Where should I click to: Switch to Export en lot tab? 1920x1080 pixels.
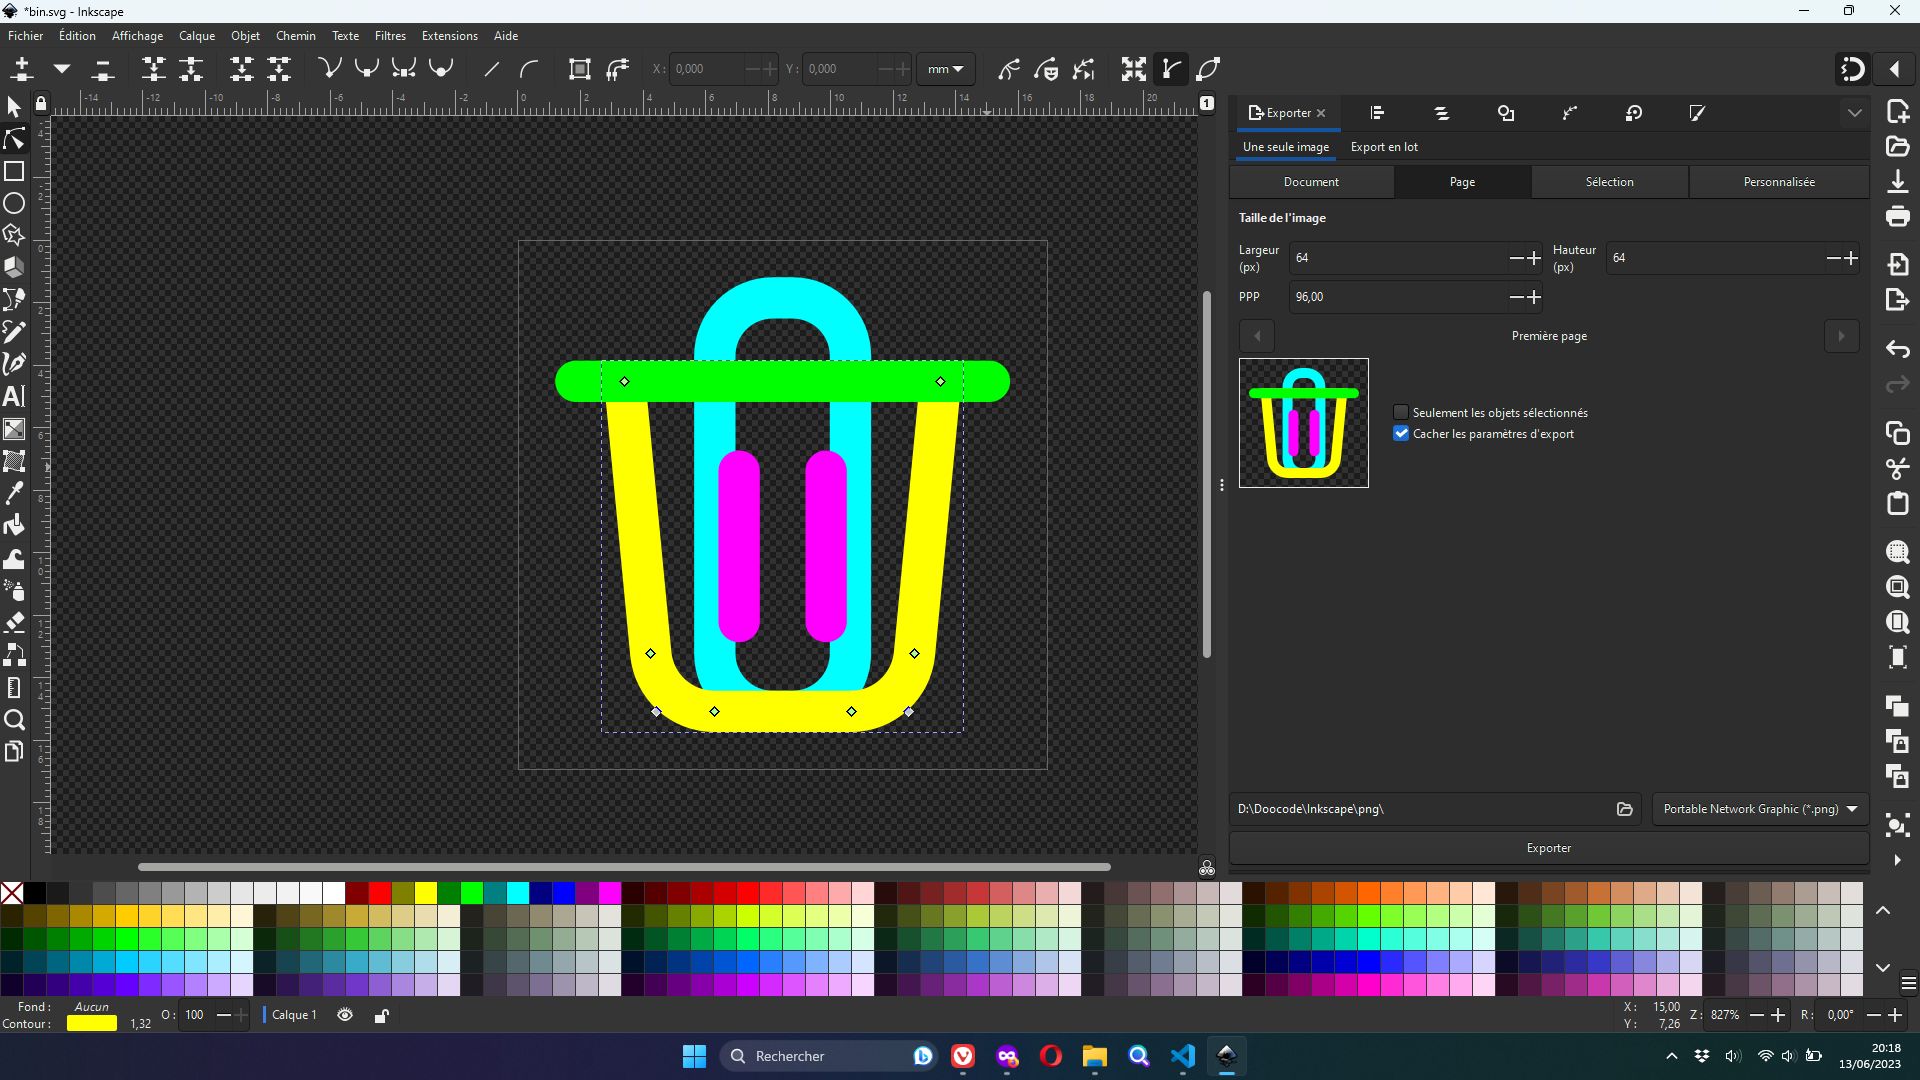pyautogui.click(x=1384, y=147)
